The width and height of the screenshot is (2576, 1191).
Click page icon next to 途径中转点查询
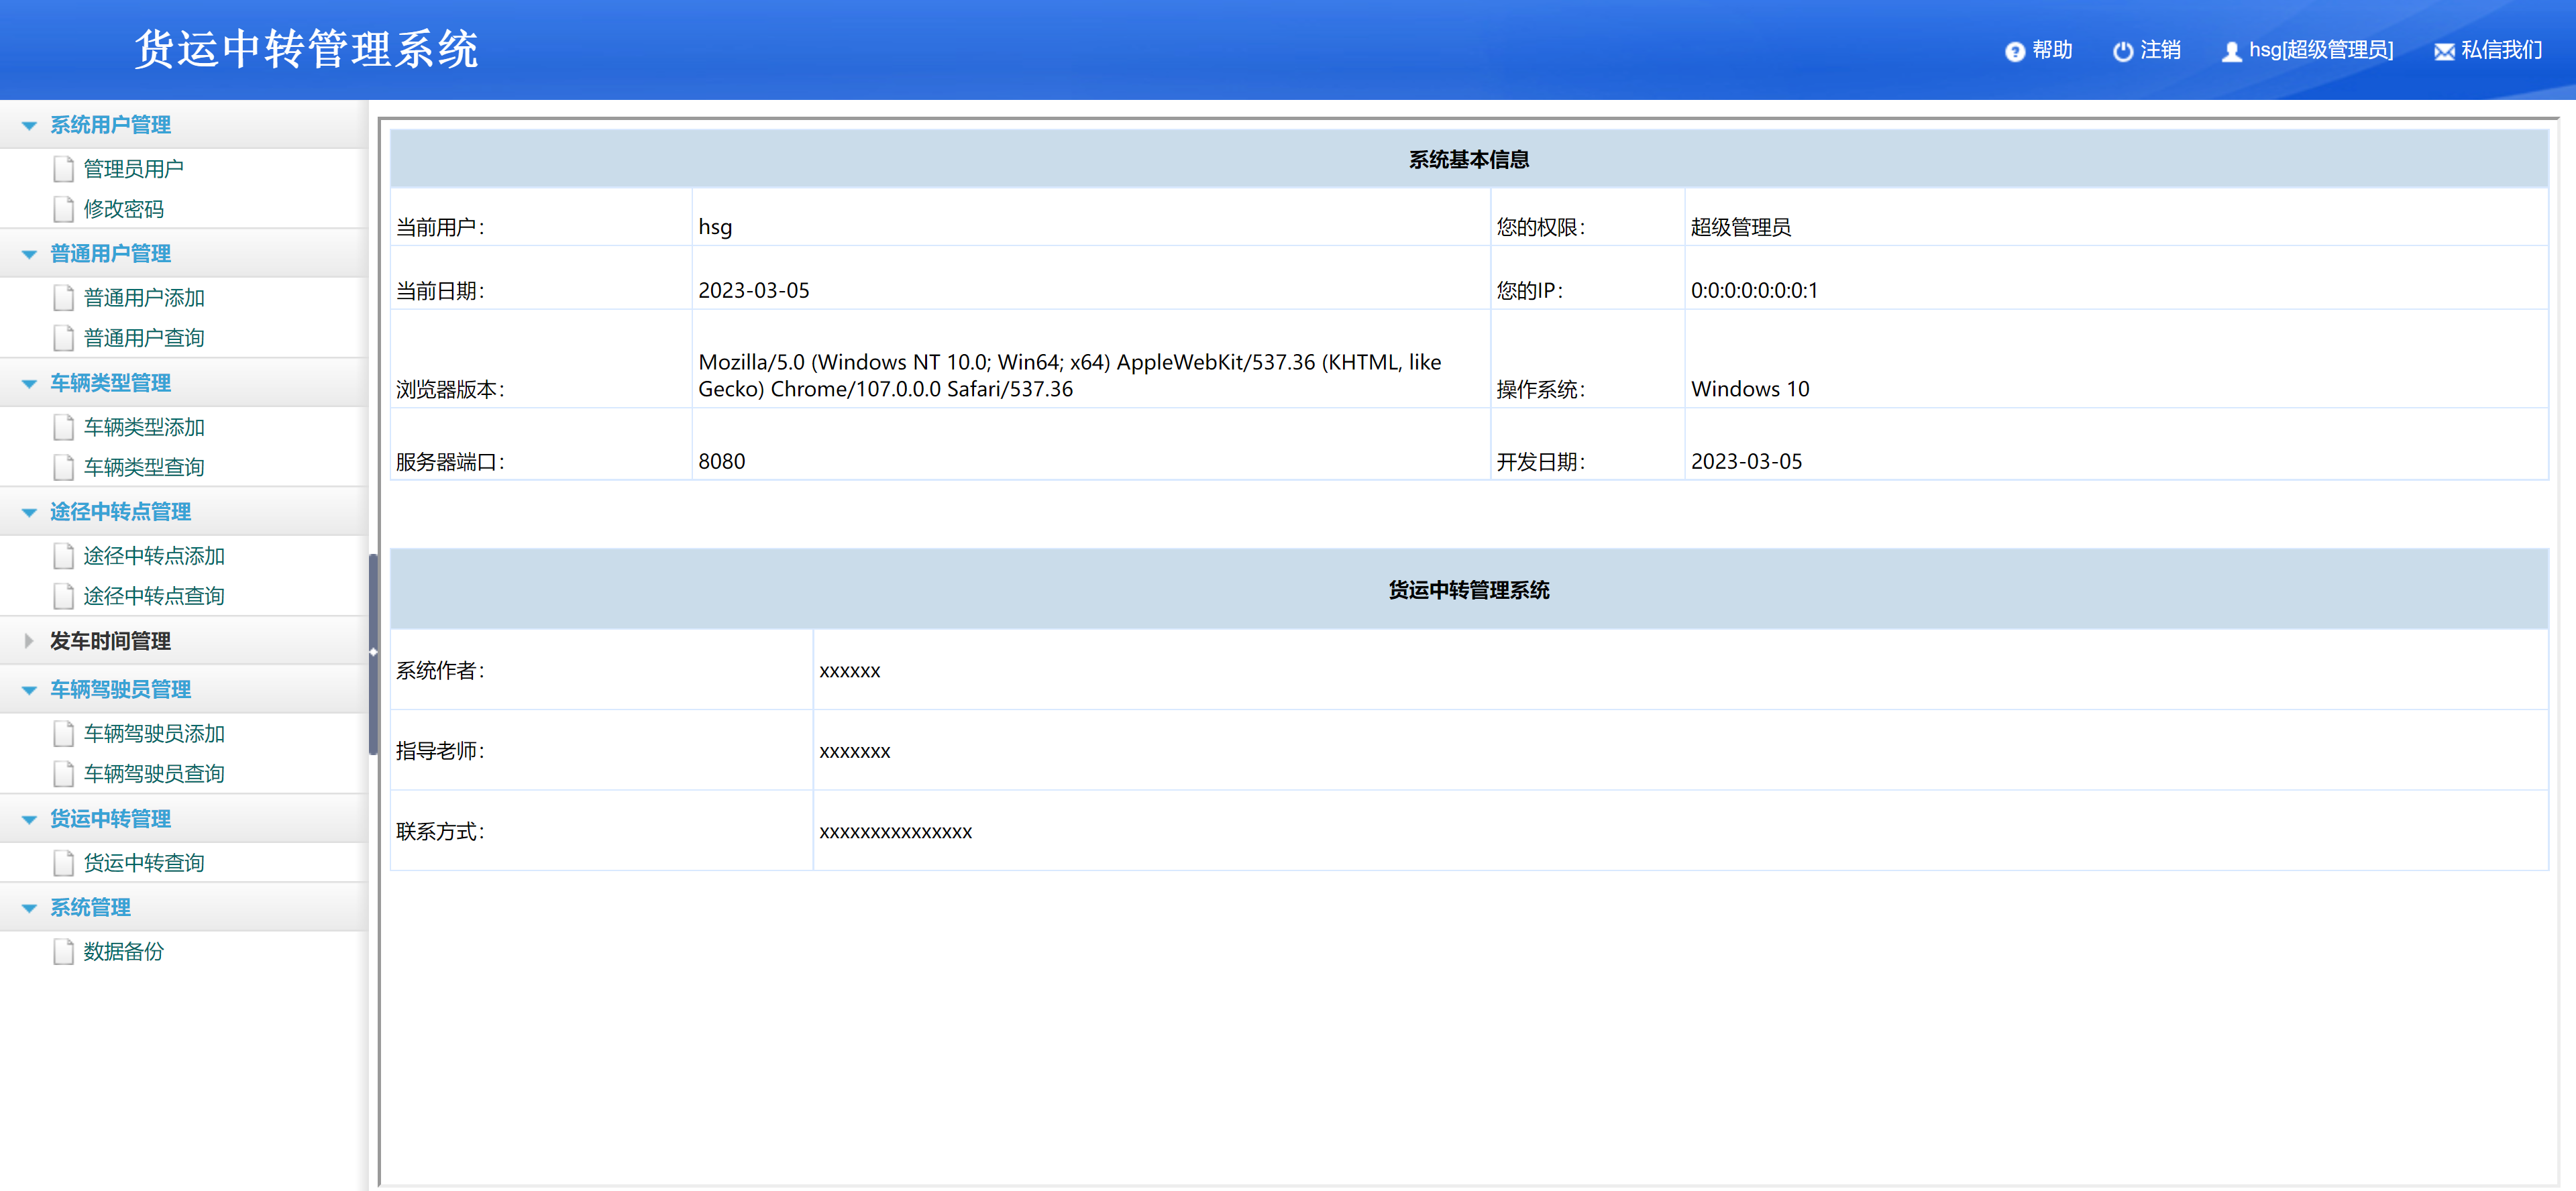(x=64, y=596)
